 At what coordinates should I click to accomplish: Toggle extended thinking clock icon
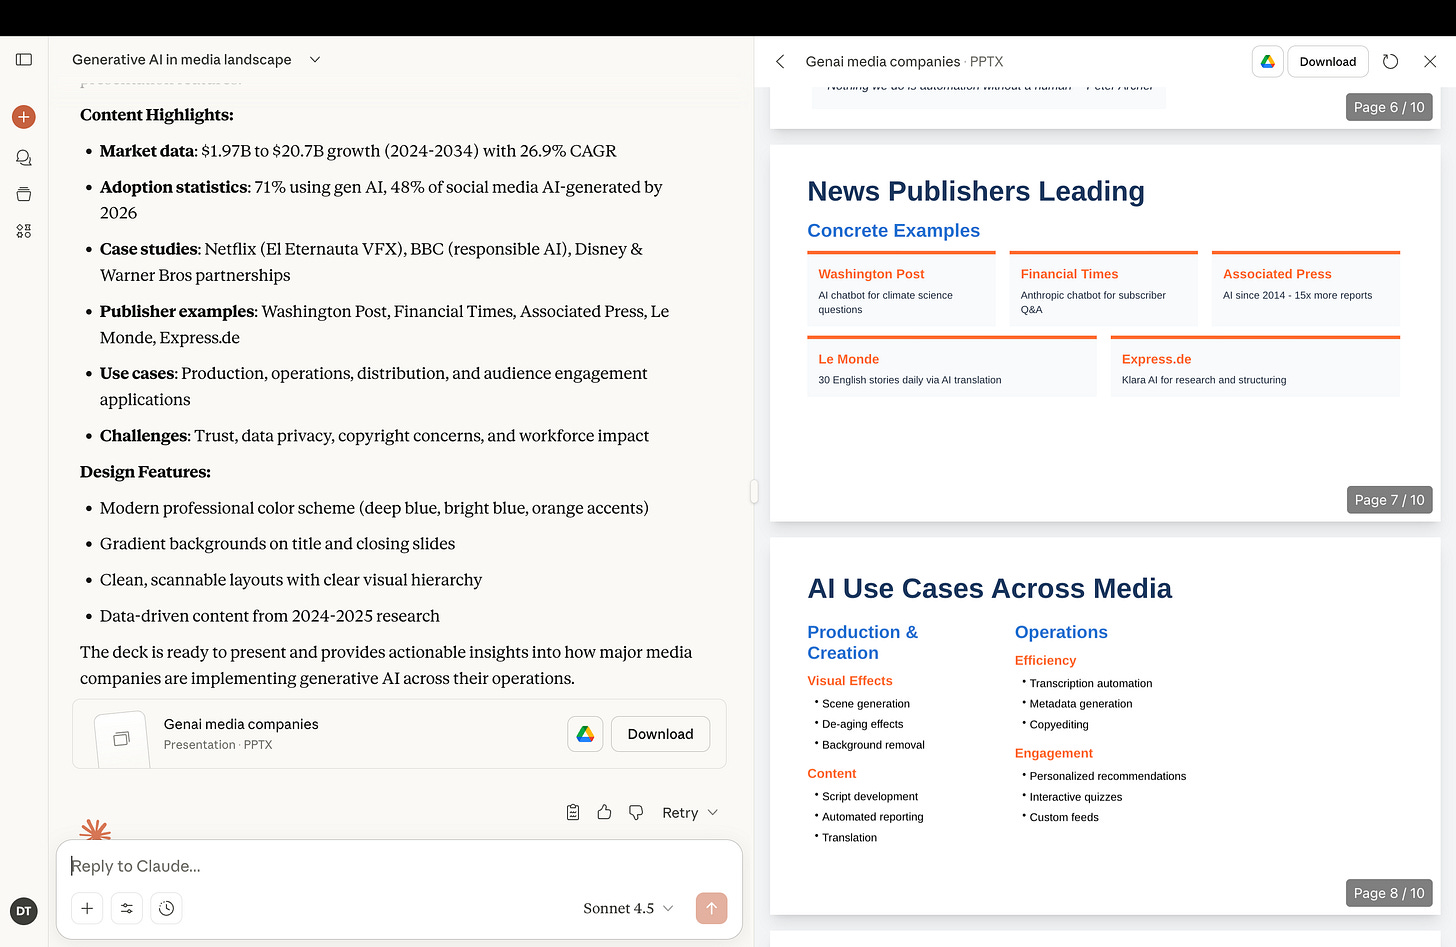[x=167, y=908]
